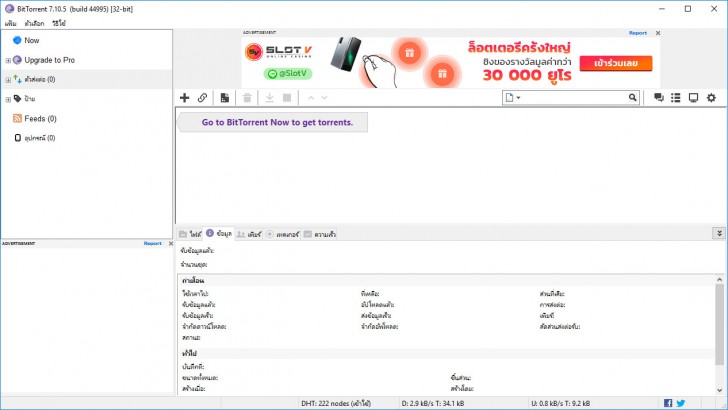Click DHT: 222 nodes status text
The height and width of the screenshot is (410, 728).
(x=336, y=403)
